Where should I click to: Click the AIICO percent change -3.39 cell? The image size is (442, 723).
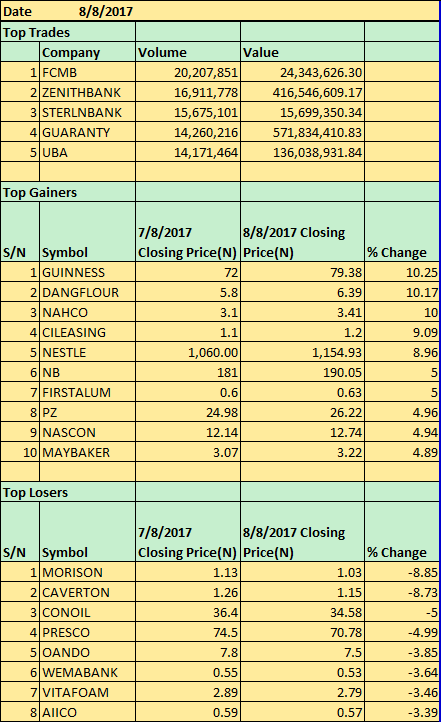(402, 712)
